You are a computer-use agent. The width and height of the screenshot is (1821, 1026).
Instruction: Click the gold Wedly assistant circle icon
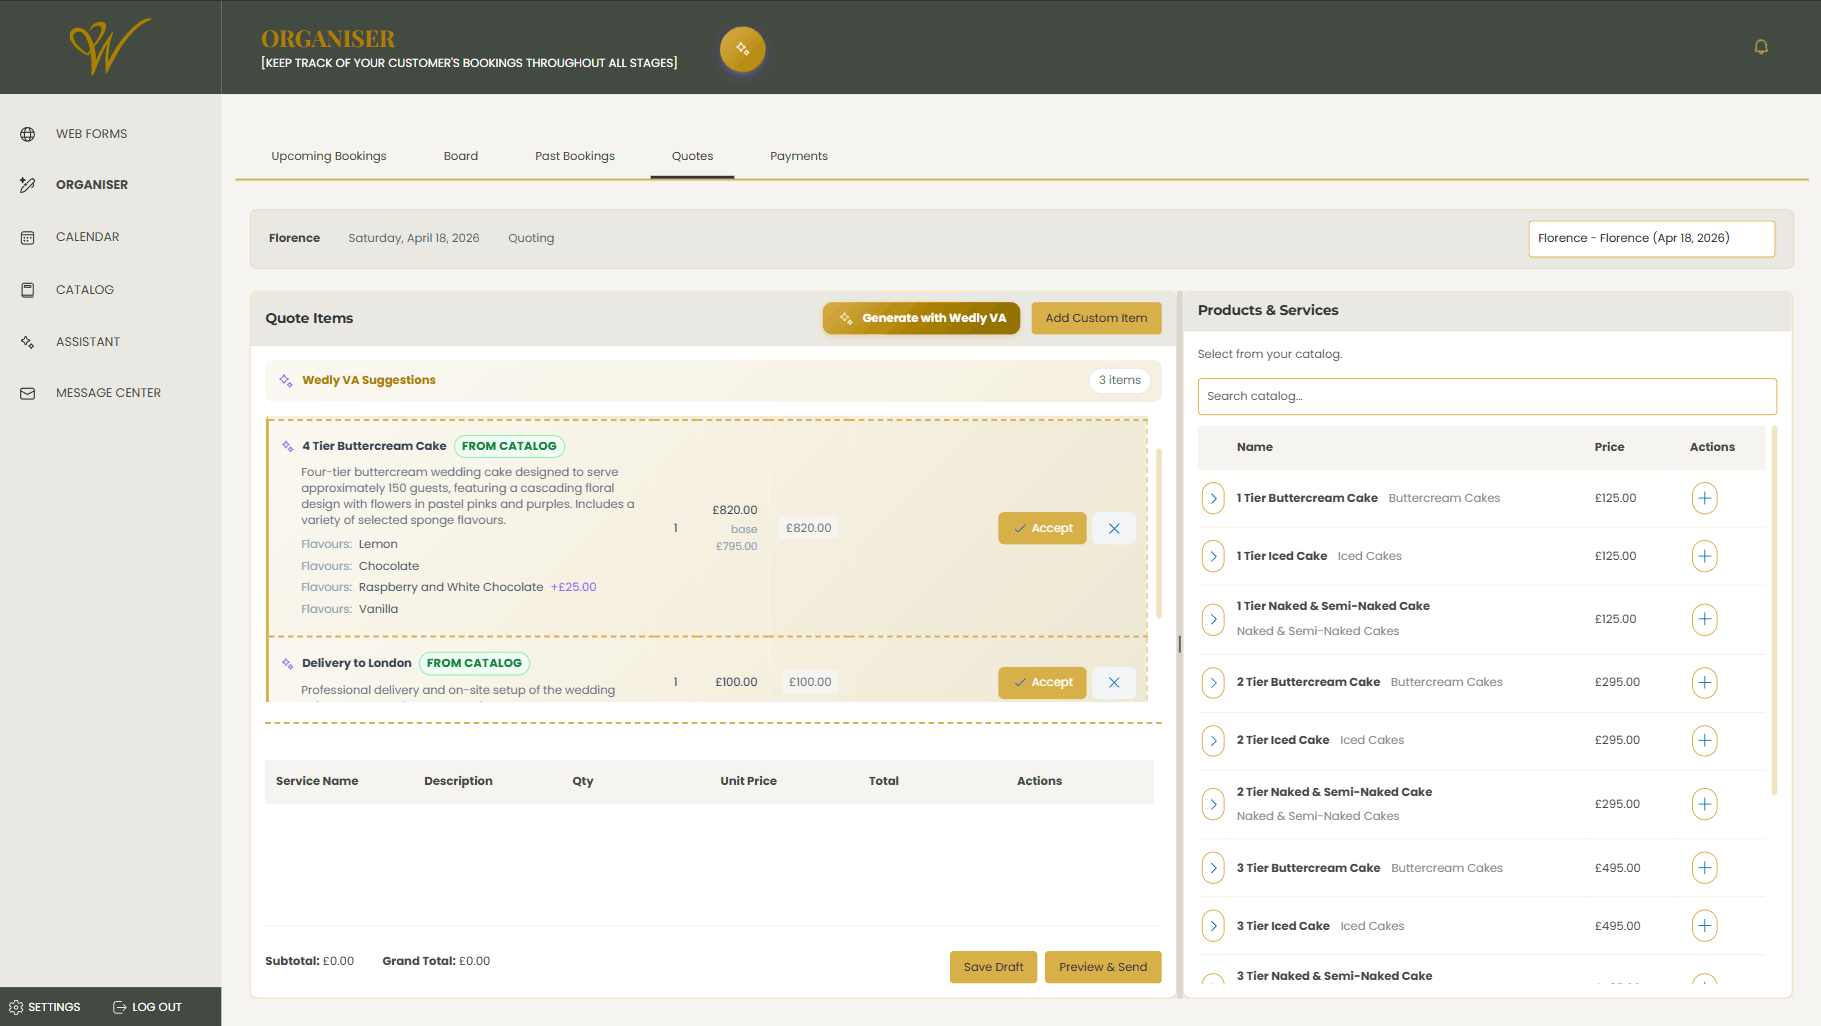tap(742, 48)
